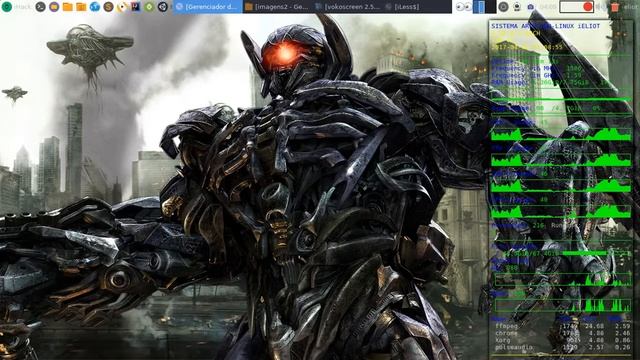Open the blue camera screenshot tray icon
Viewport: 640px width, 360px height.
coord(531,7)
